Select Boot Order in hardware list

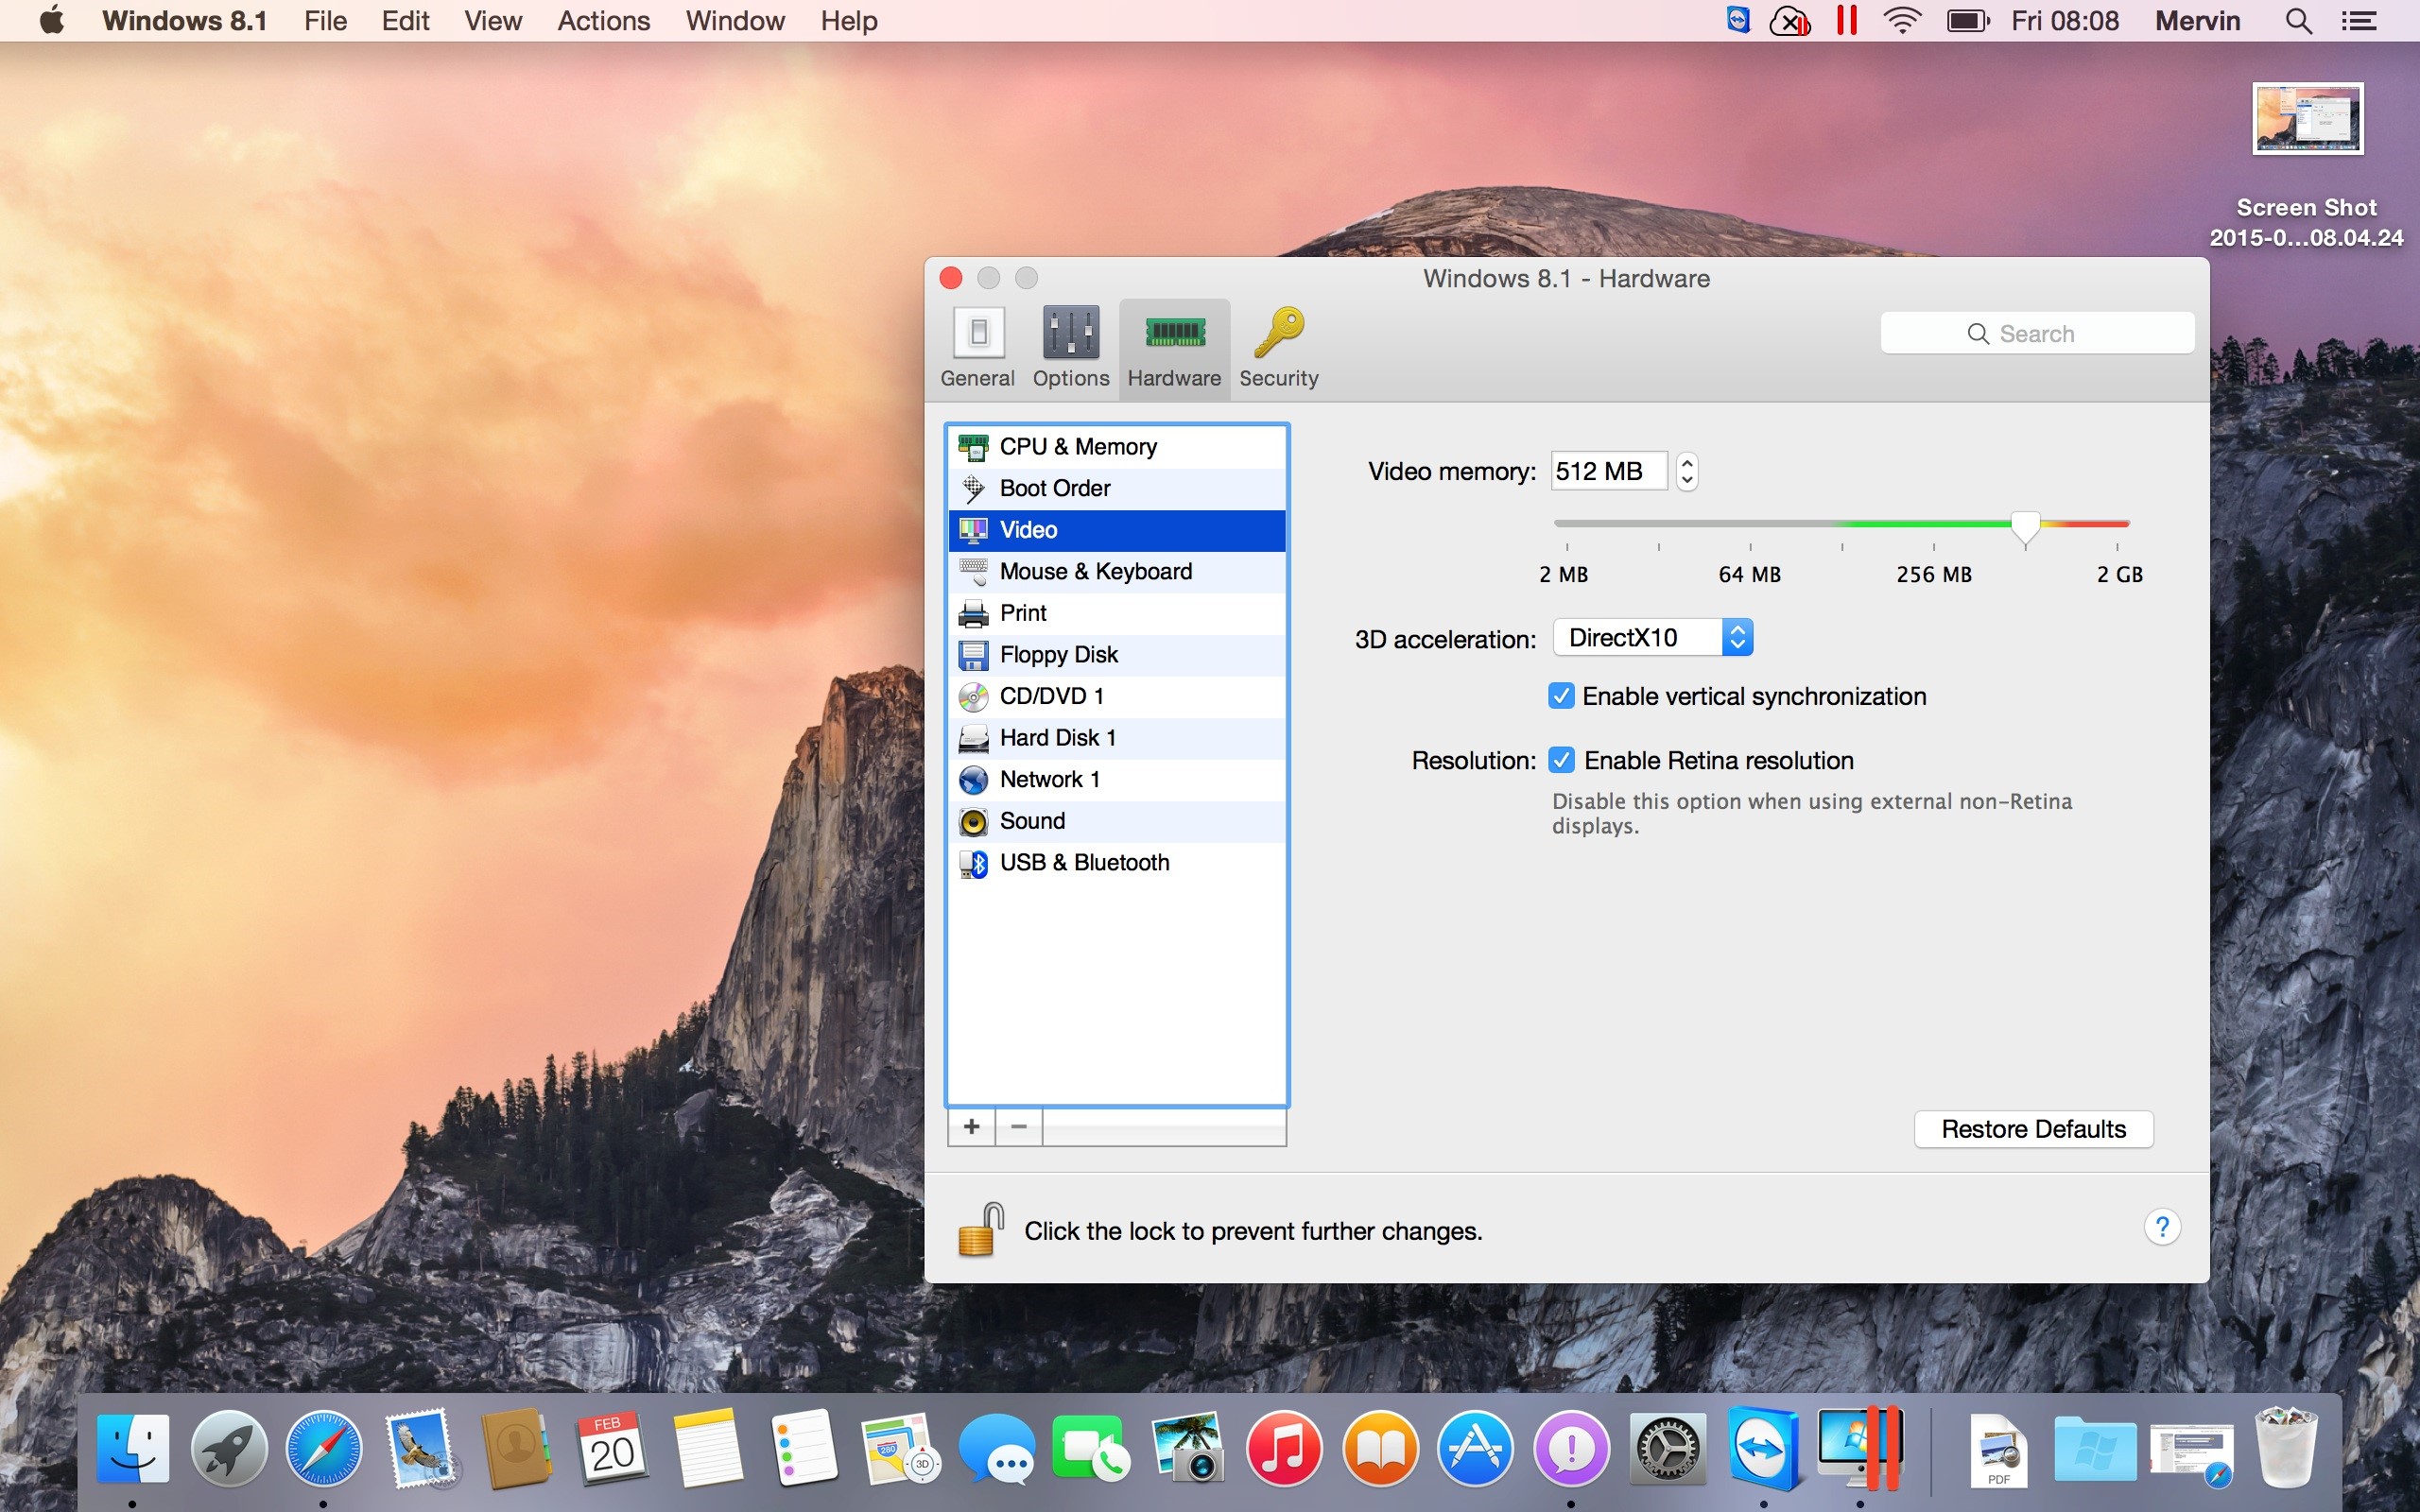(x=1116, y=488)
